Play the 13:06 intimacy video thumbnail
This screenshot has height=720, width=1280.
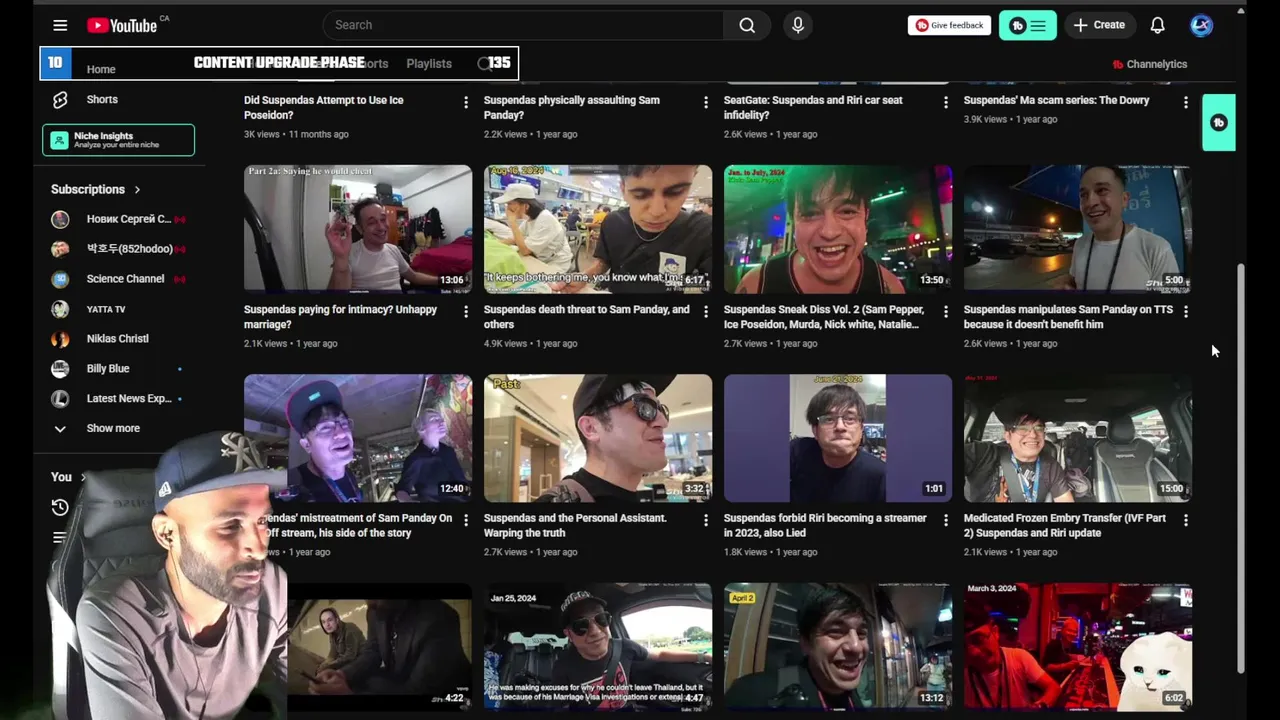pos(358,229)
